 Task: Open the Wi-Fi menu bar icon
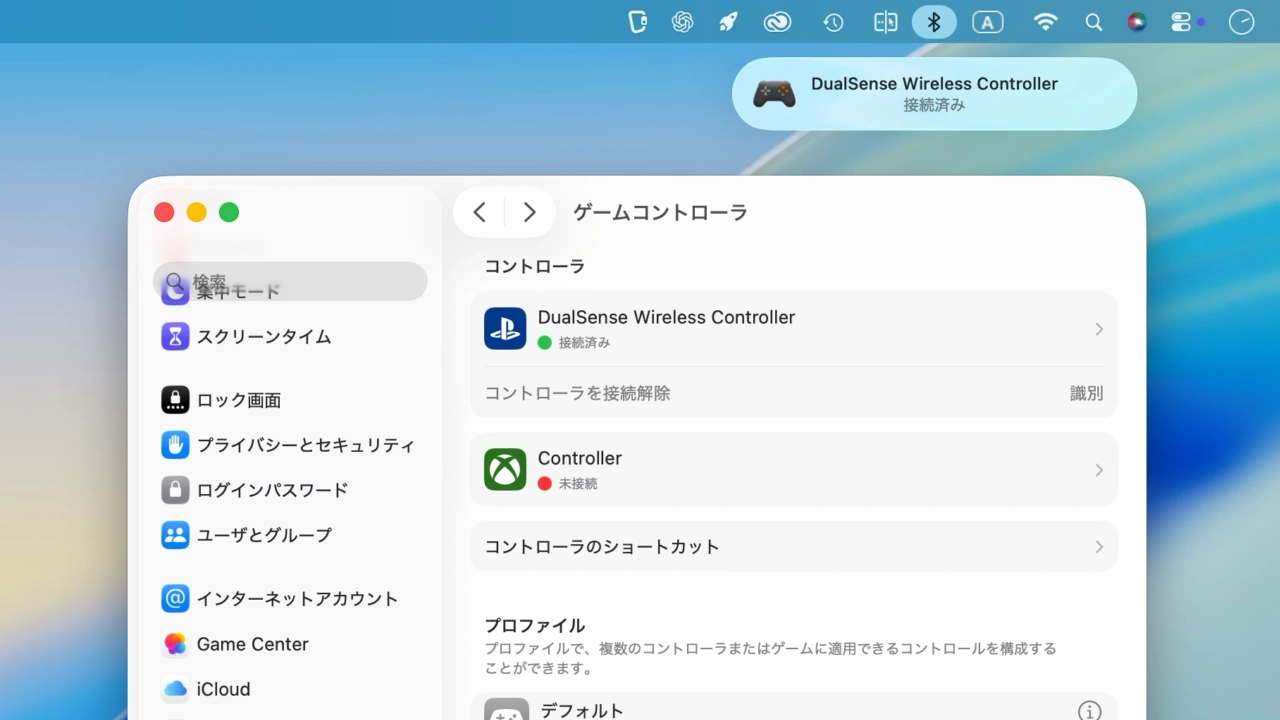[1045, 21]
